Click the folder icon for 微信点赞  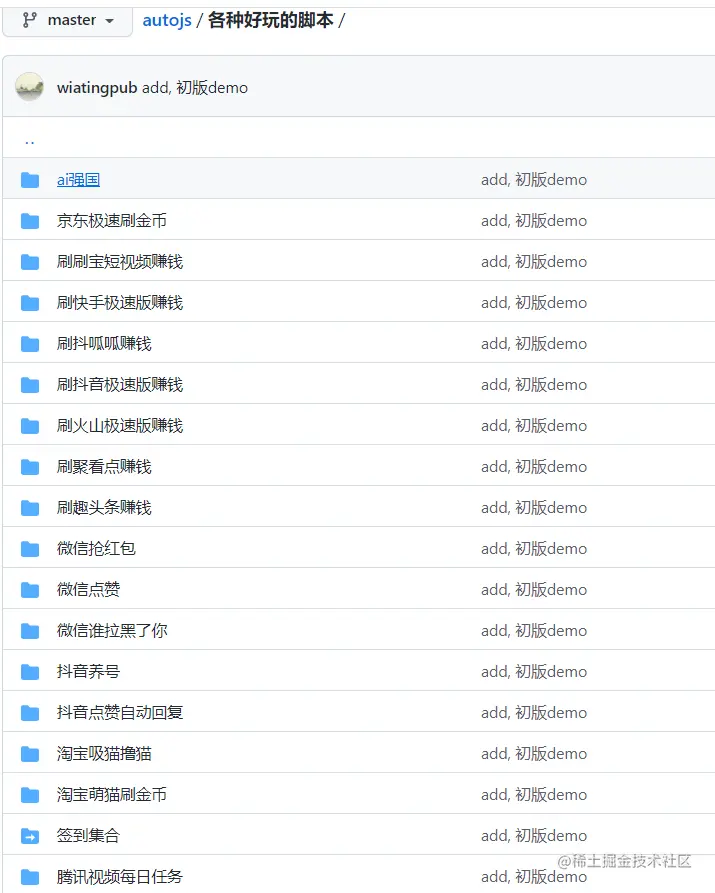[30, 590]
